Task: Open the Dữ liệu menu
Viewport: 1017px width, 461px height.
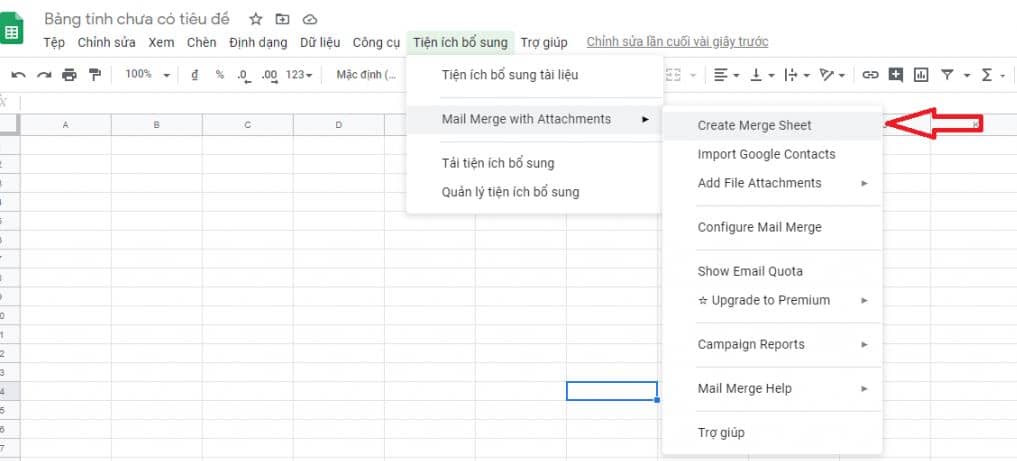Action: (x=320, y=43)
